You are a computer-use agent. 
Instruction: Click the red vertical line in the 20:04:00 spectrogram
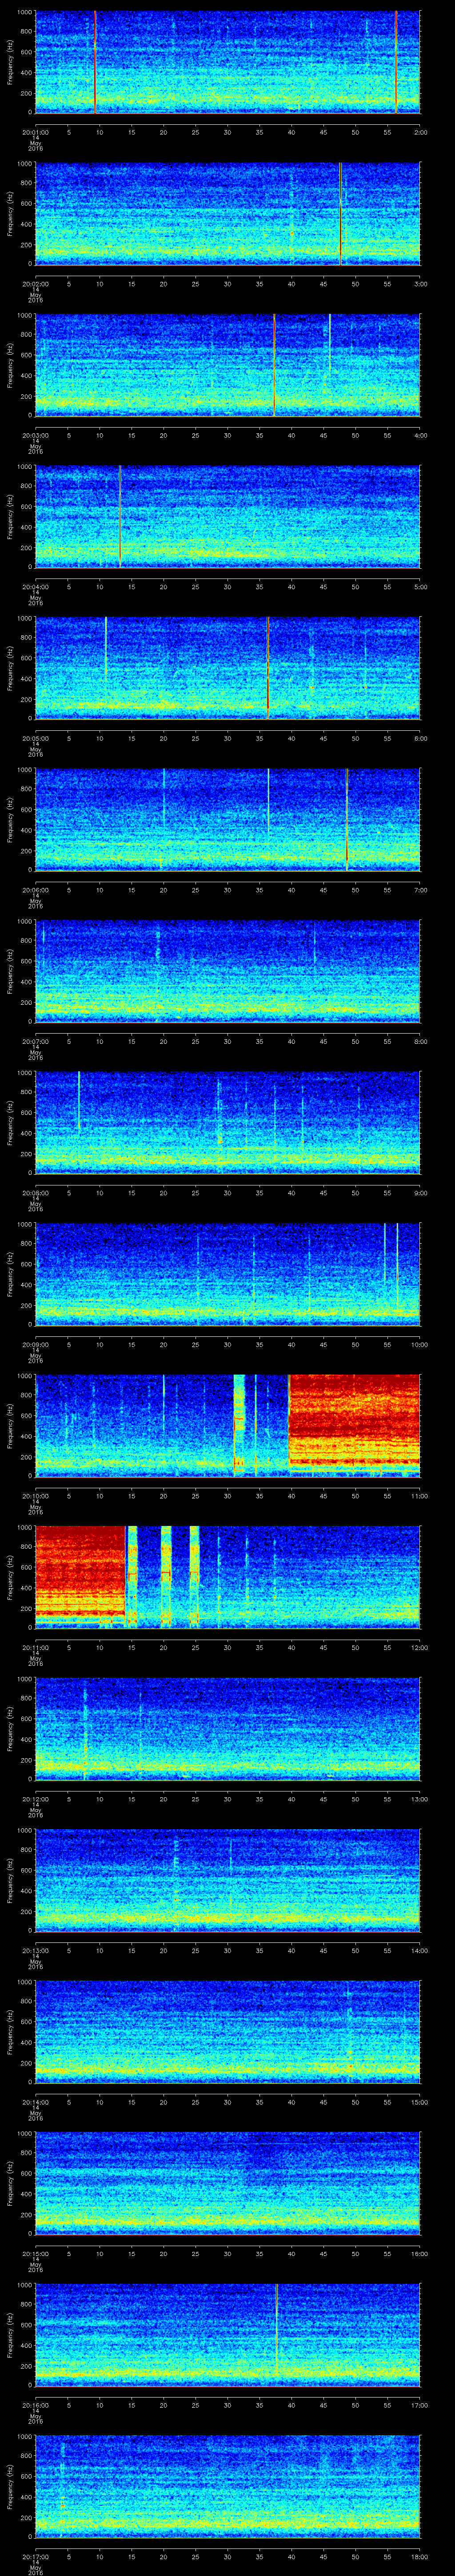click(x=120, y=516)
